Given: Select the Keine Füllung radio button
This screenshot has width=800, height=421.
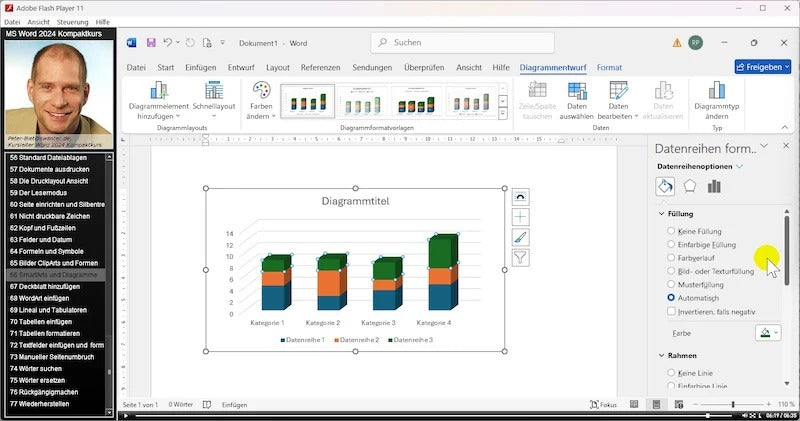Looking at the screenshot, I should [x=671, y=231].
